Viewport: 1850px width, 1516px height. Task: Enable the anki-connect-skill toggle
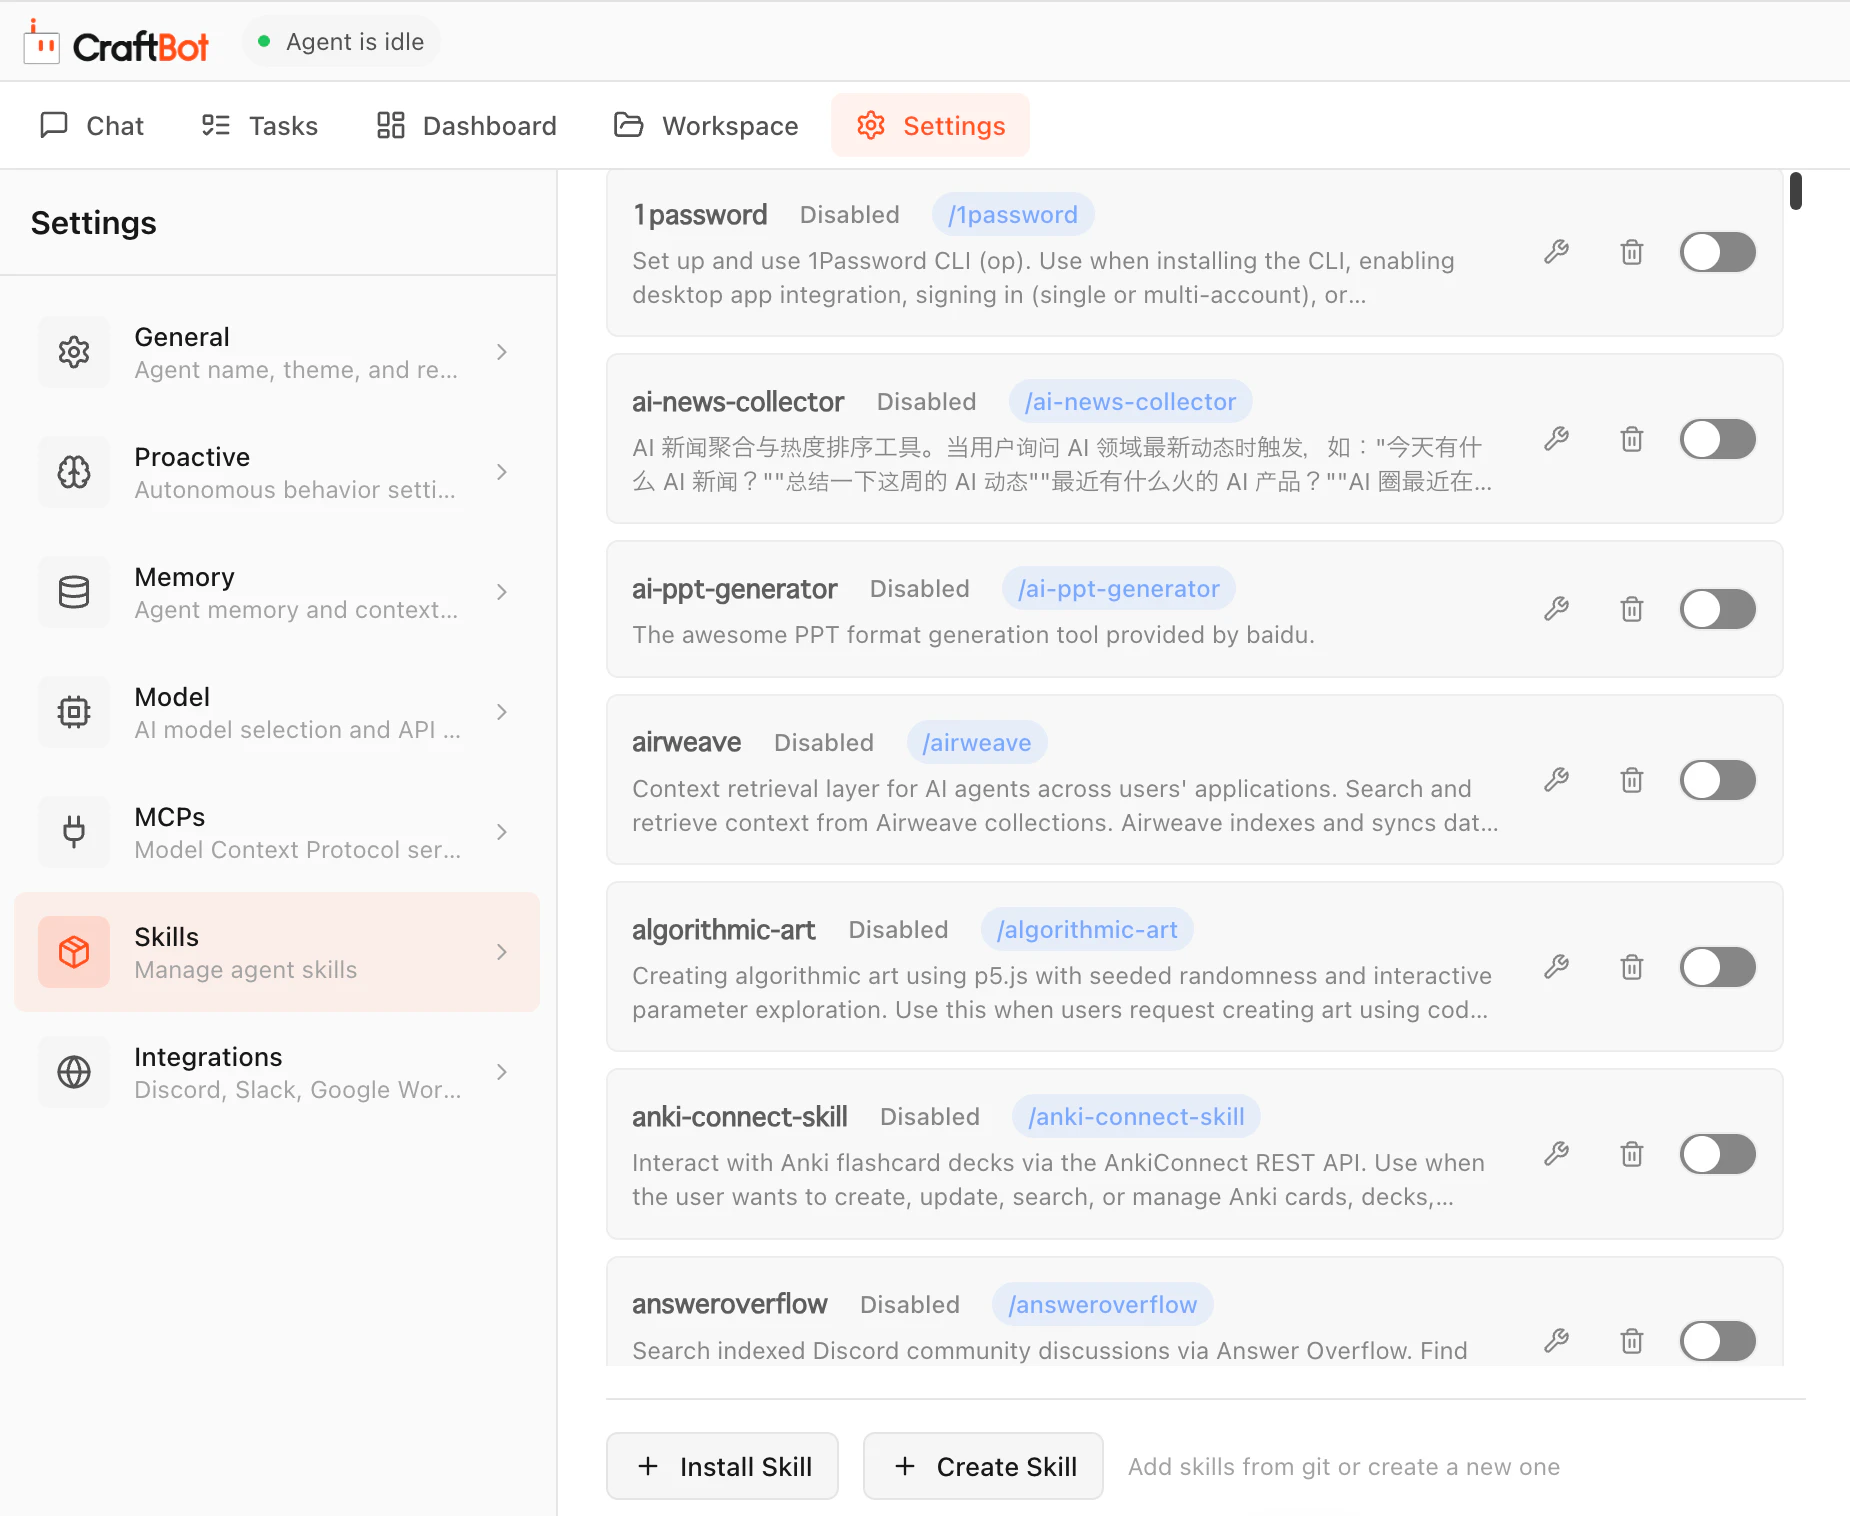pos(1718,1154)
